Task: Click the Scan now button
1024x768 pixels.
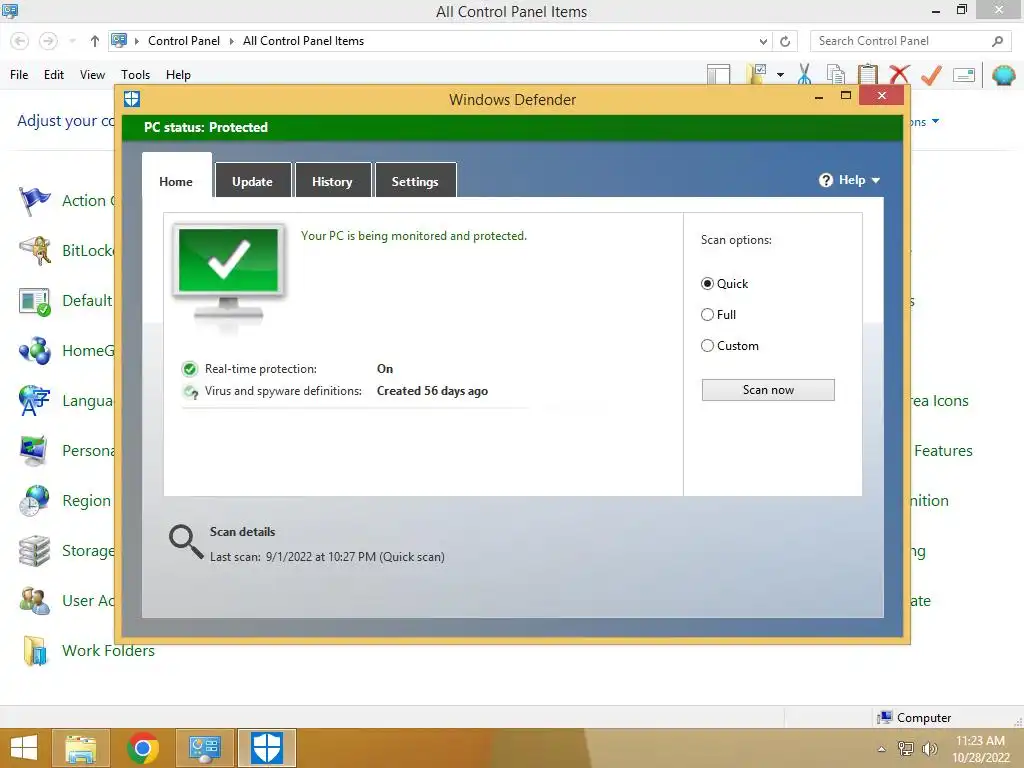Action: [x=768, y=390]
